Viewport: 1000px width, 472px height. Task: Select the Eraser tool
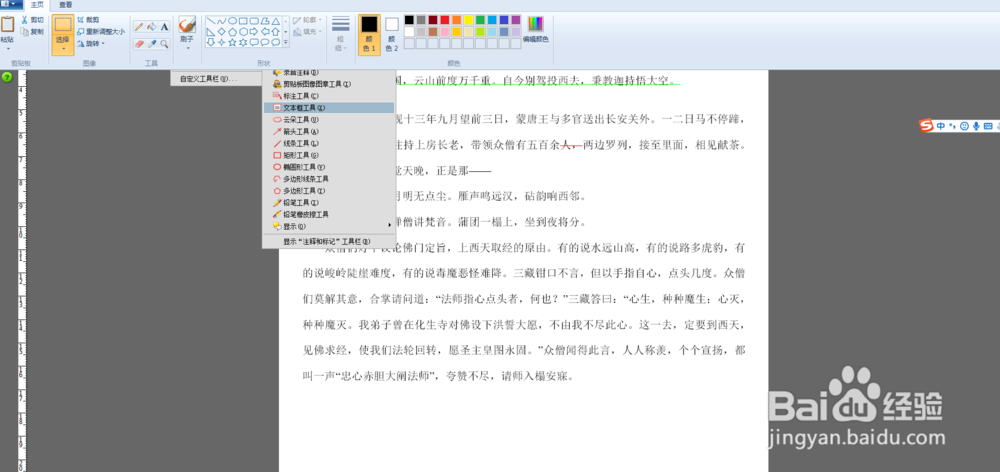pyautogui.click(x=138, y=43)
